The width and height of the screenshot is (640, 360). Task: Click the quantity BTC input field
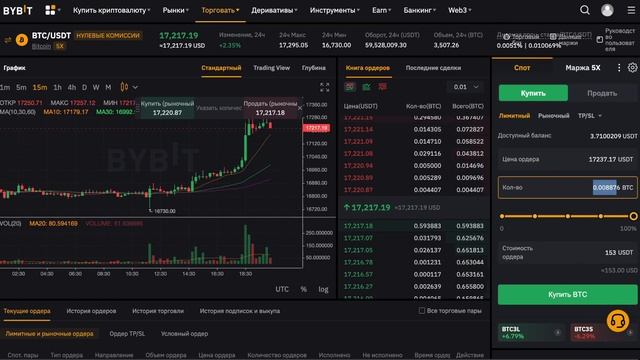point(567,188)
